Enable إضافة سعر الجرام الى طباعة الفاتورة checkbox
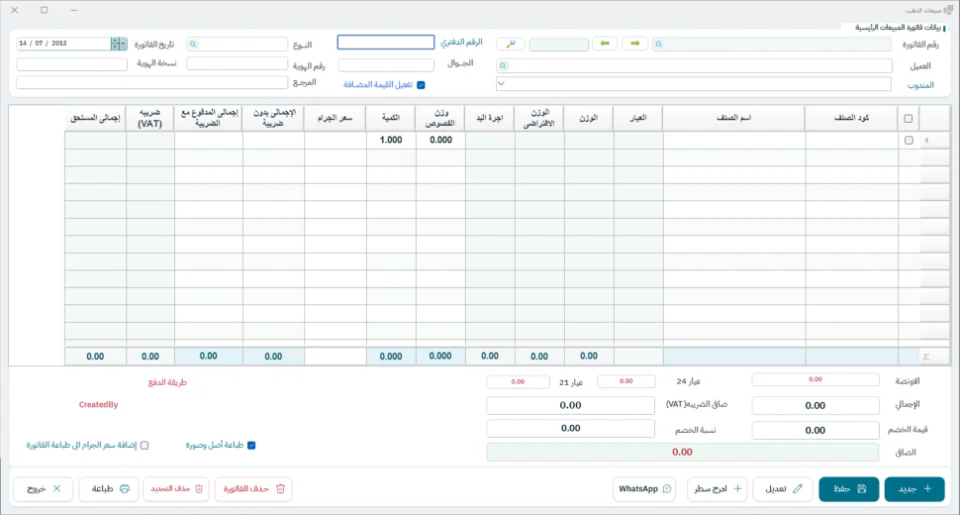 click(144, 445)
